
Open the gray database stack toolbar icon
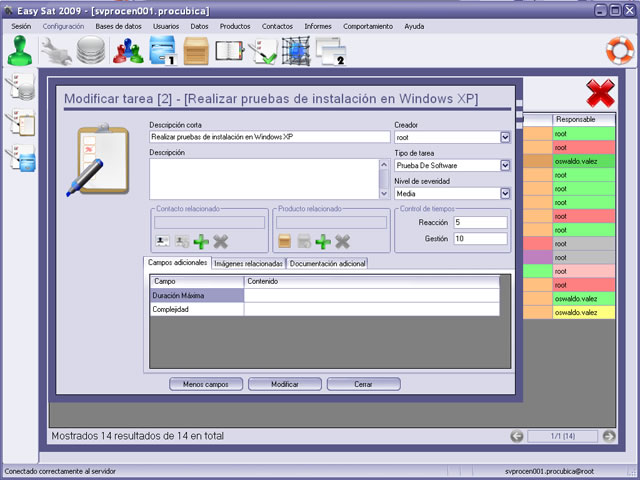coord(91,51)
